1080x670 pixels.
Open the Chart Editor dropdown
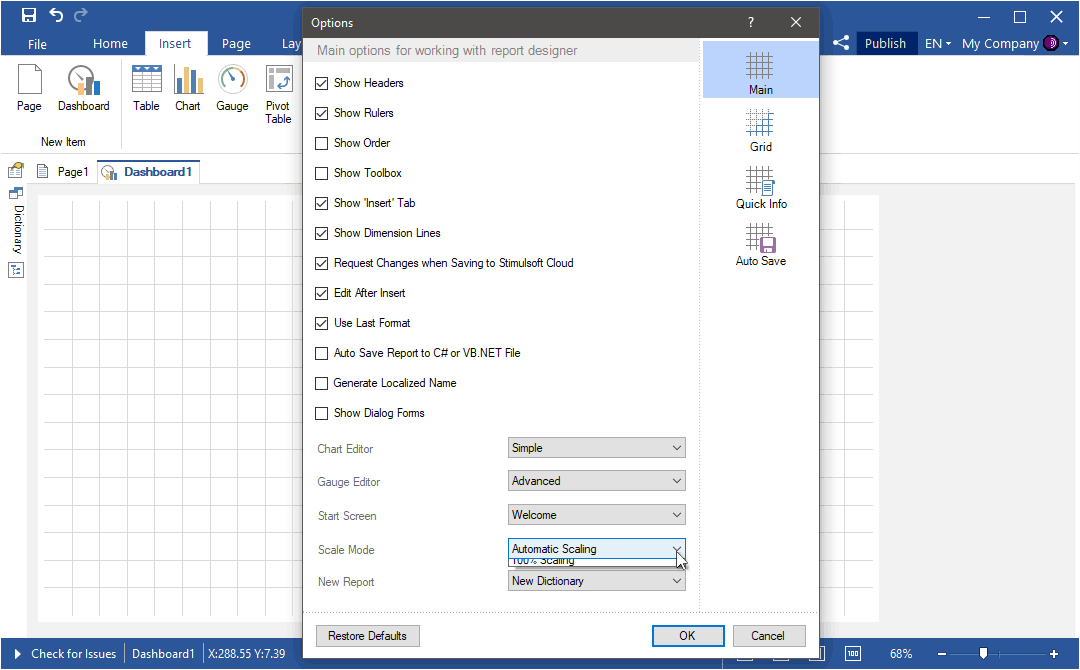tap(596, 448)
